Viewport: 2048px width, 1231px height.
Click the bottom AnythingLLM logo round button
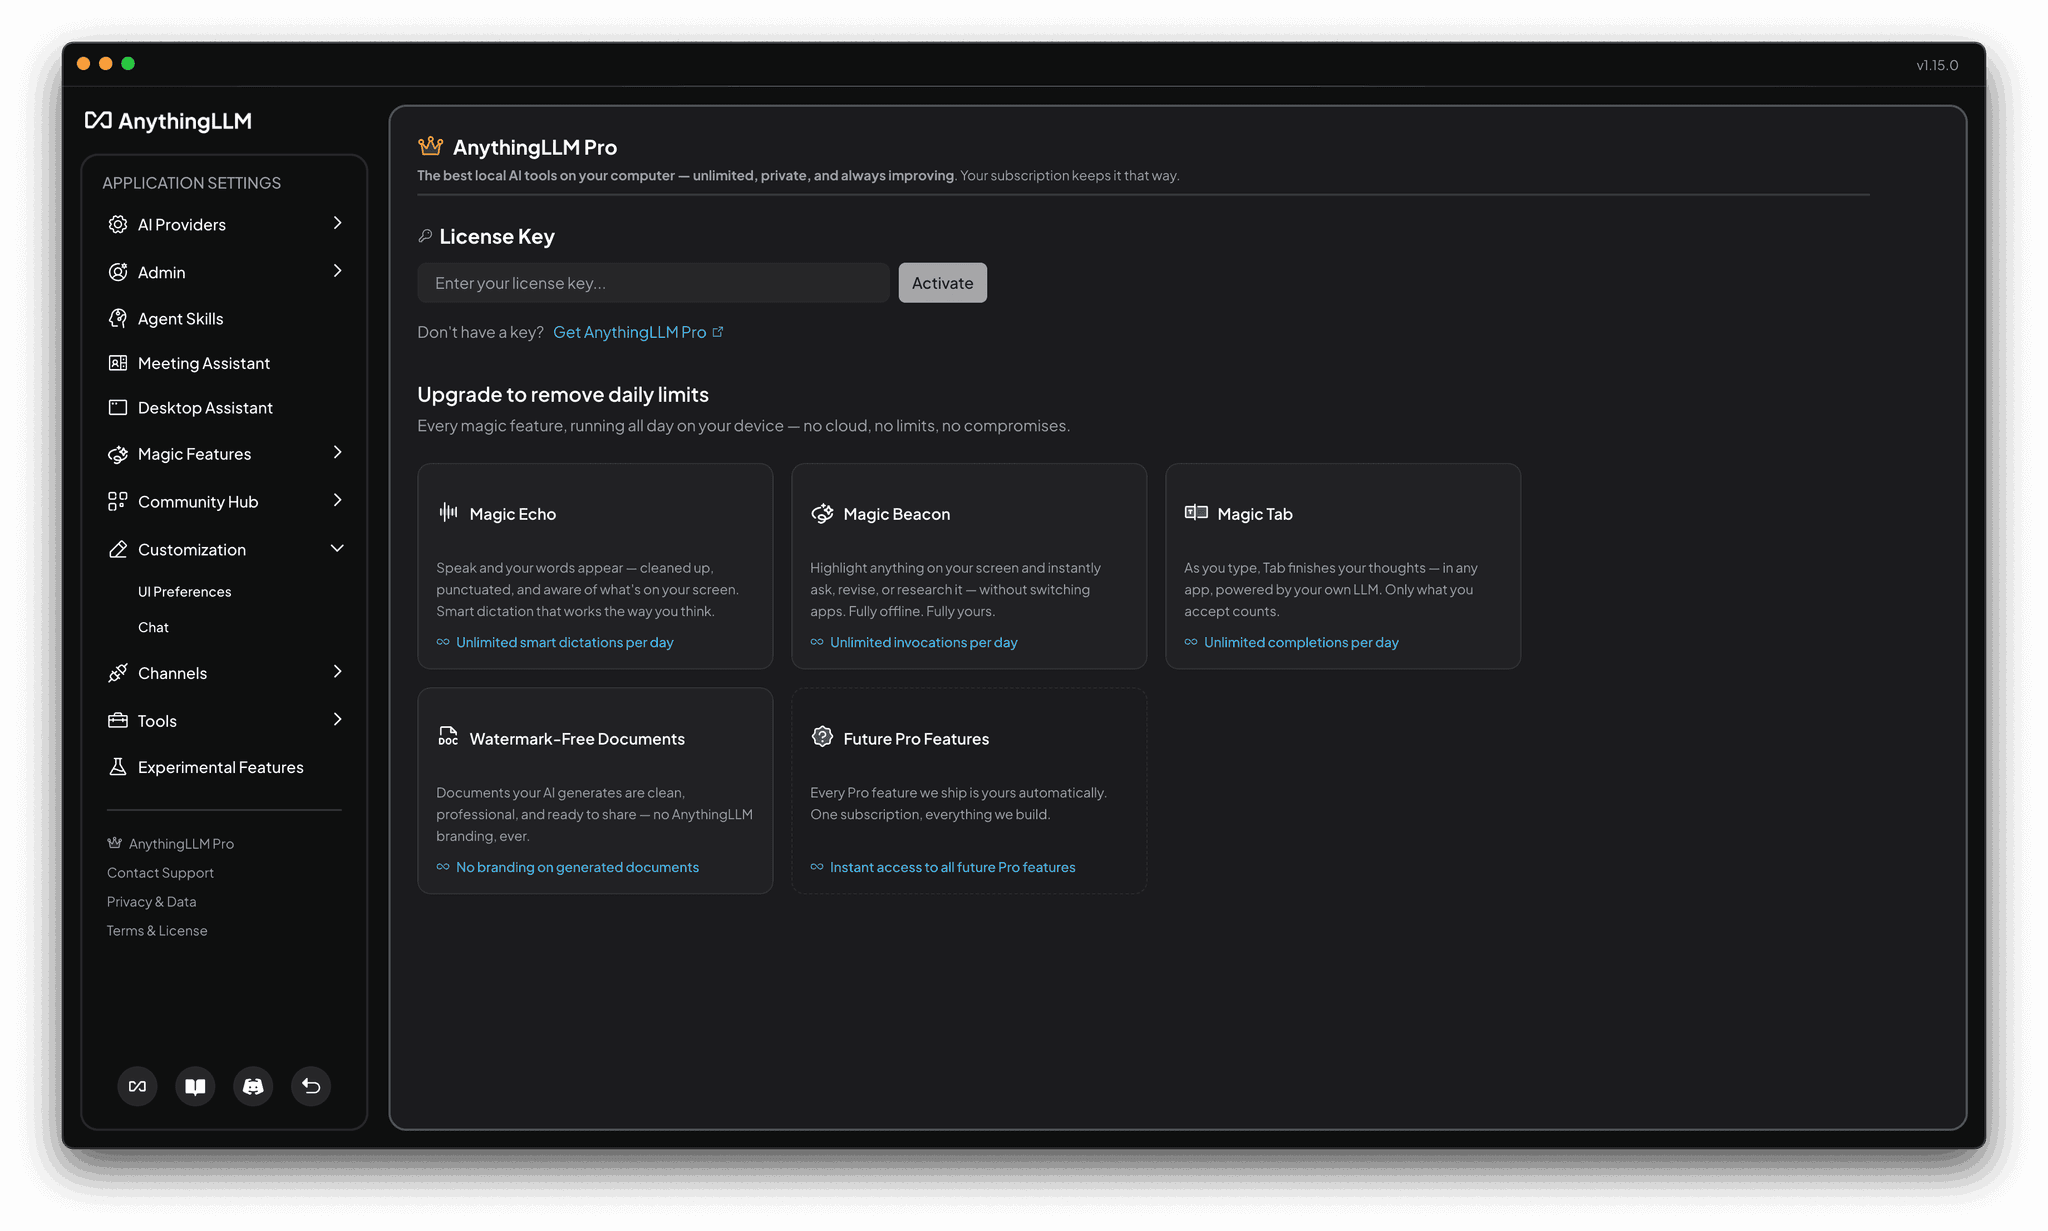click(x=138, y=1086)
